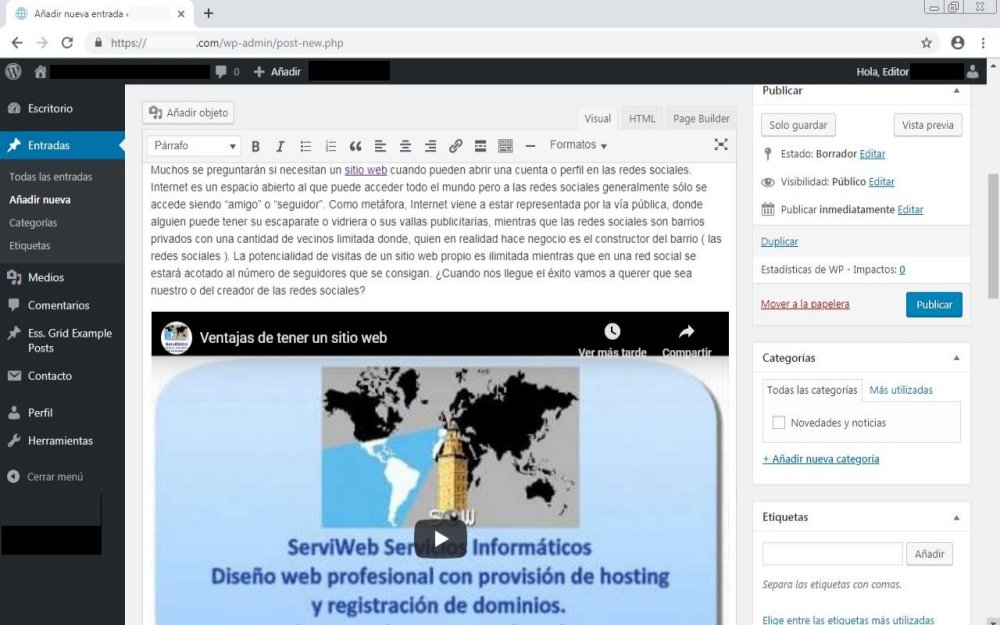1000x625 pixels.
Task: Click the Mover a la papelera link
Action: 805,304
